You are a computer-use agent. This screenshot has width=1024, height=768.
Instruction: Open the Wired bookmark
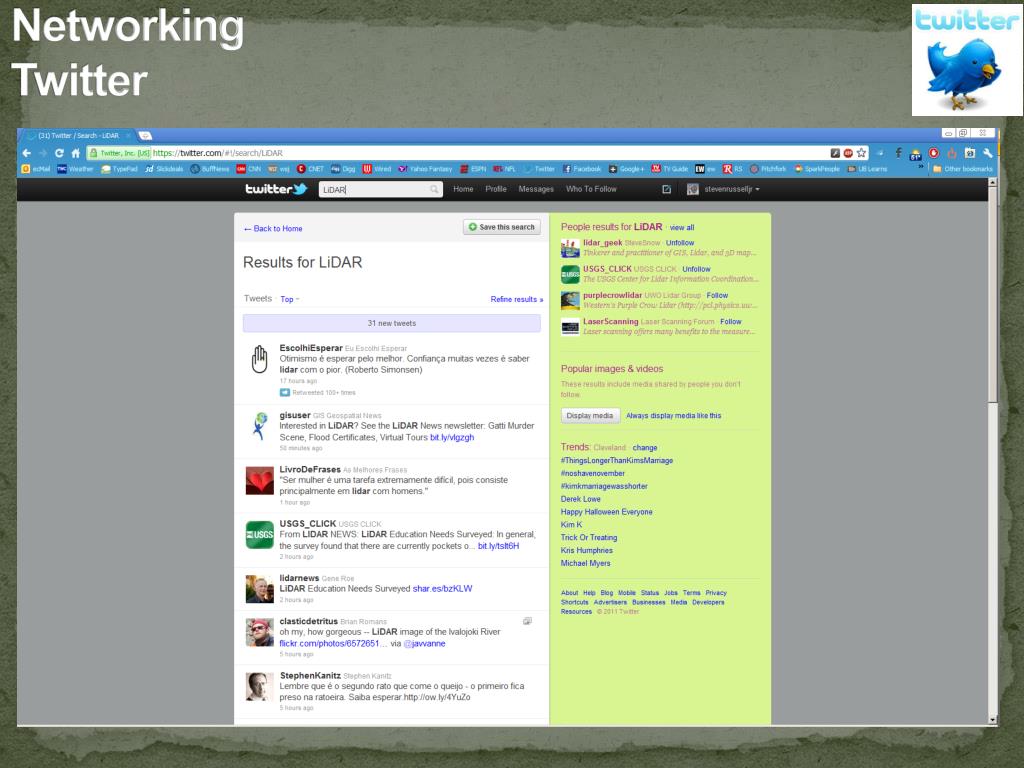point(377,169)
